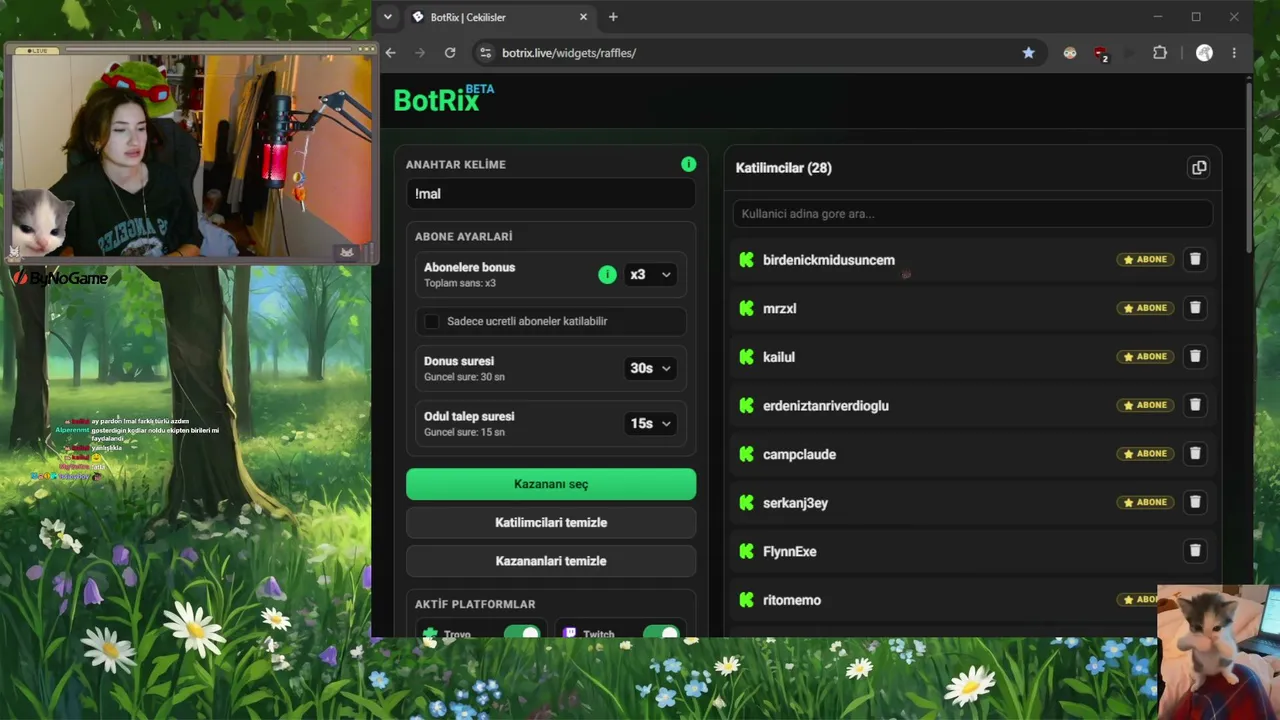The image size is (1280, 720).
Task: Go back to the previous page
Action: (391, 53)
